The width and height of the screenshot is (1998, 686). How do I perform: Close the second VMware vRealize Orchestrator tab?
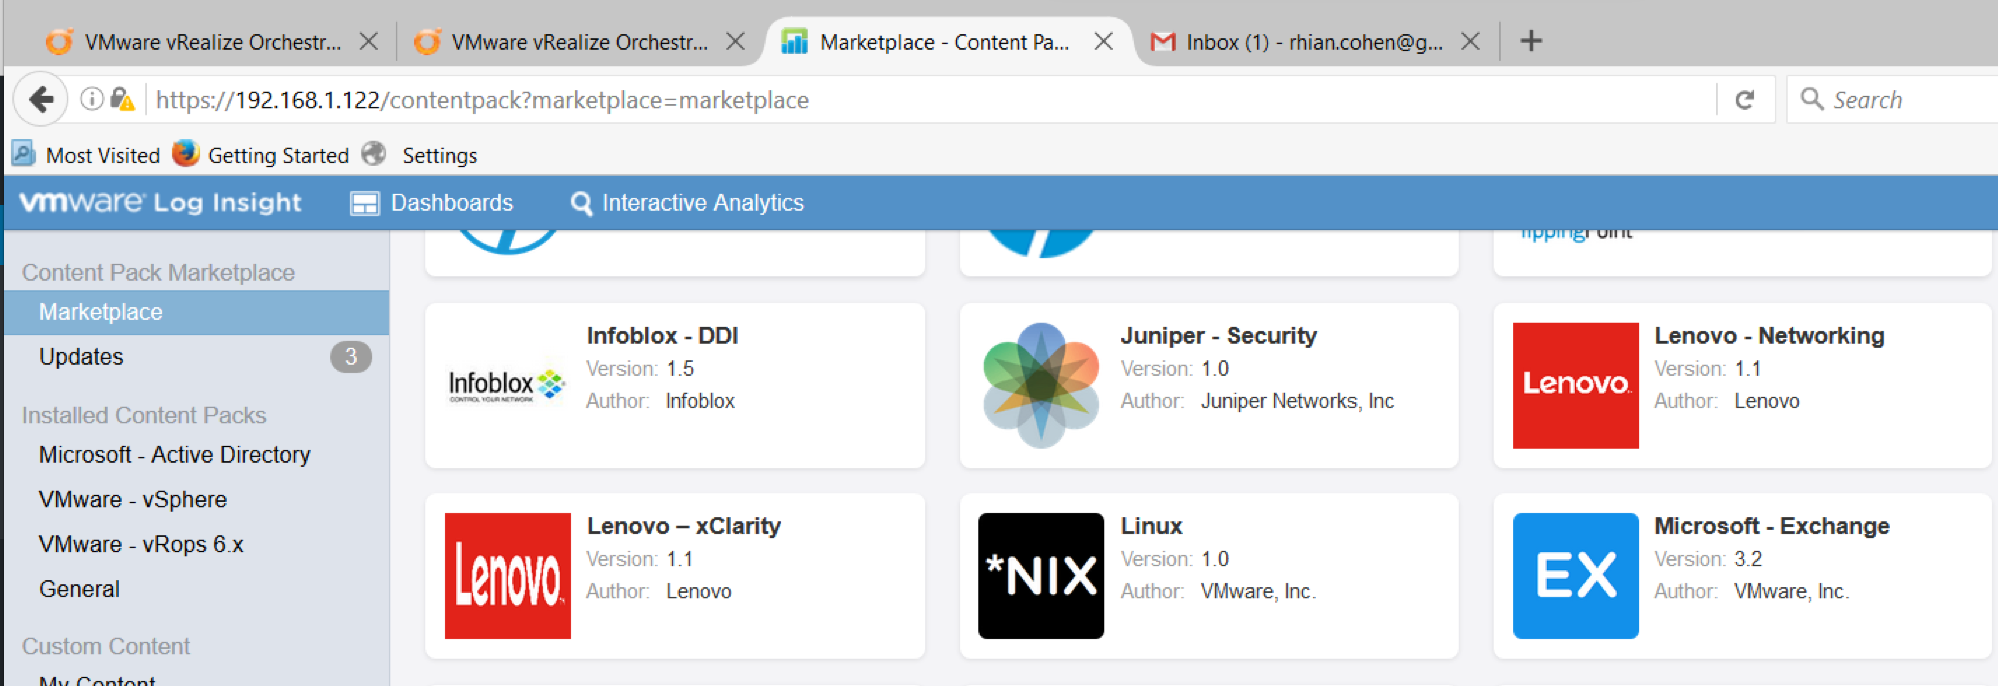(735, 41)
